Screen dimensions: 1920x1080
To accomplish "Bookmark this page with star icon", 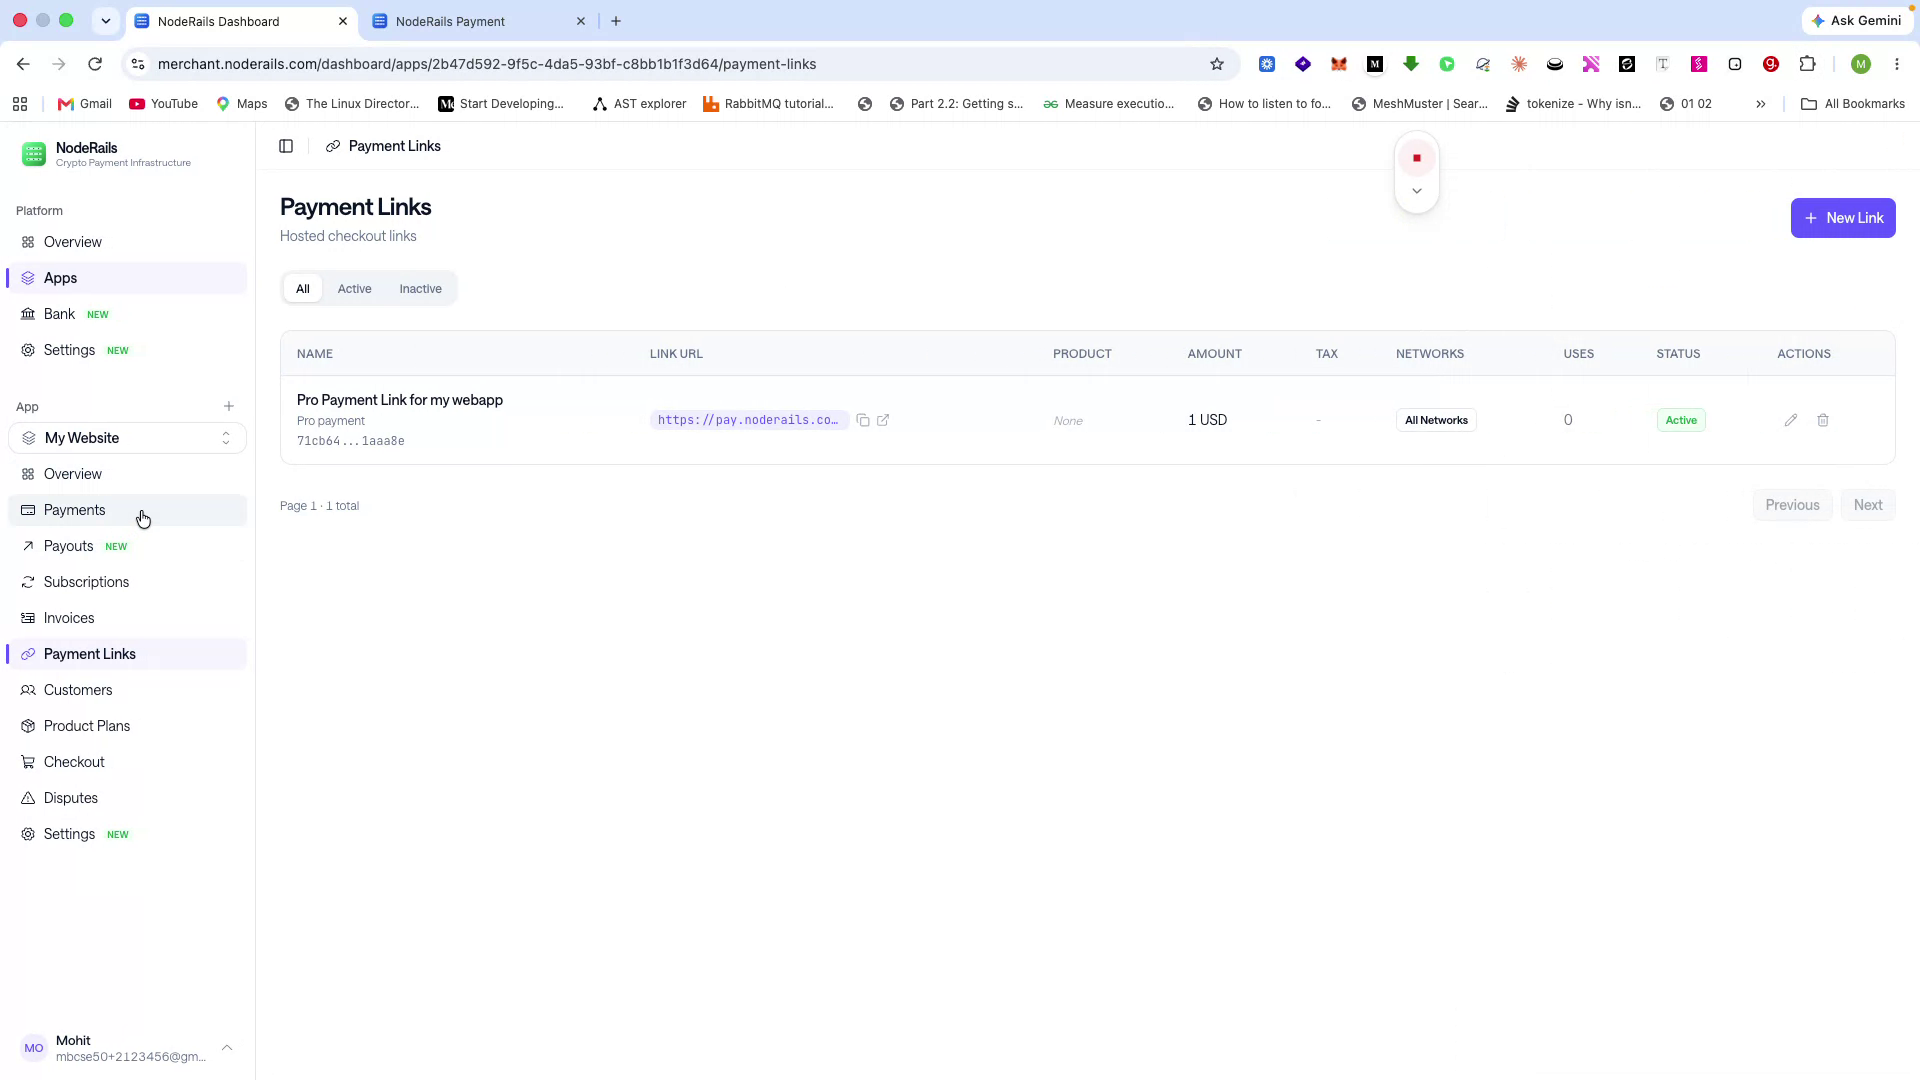I will pos(1217,64).
